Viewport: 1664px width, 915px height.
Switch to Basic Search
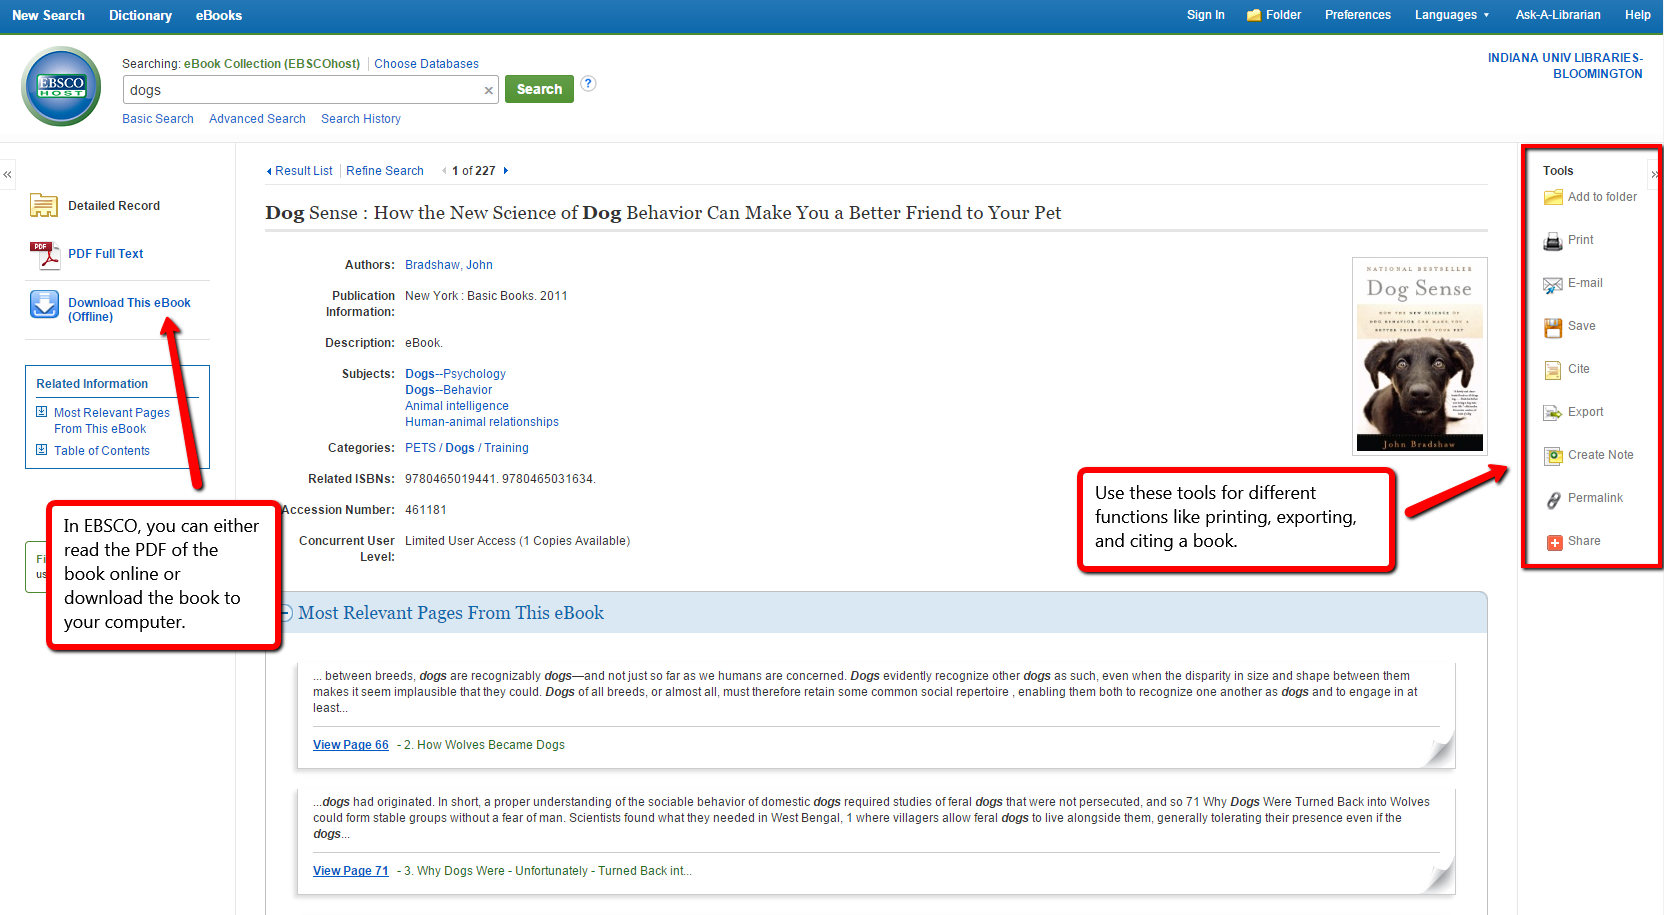(x=158, y=119)
